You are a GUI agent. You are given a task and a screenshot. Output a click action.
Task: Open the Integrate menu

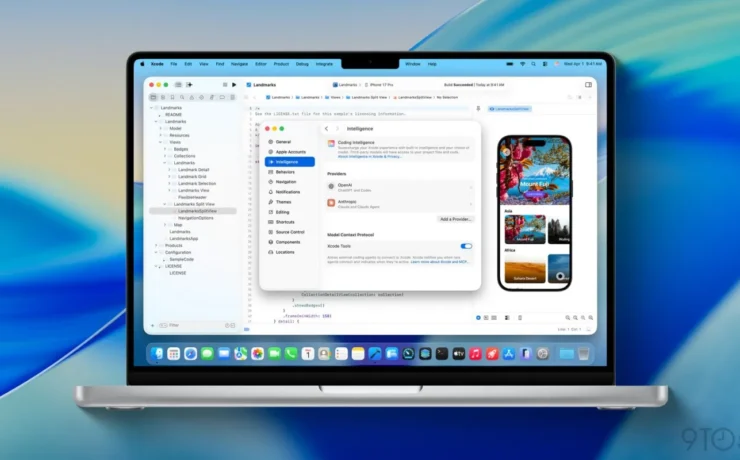tap(324, 64)
